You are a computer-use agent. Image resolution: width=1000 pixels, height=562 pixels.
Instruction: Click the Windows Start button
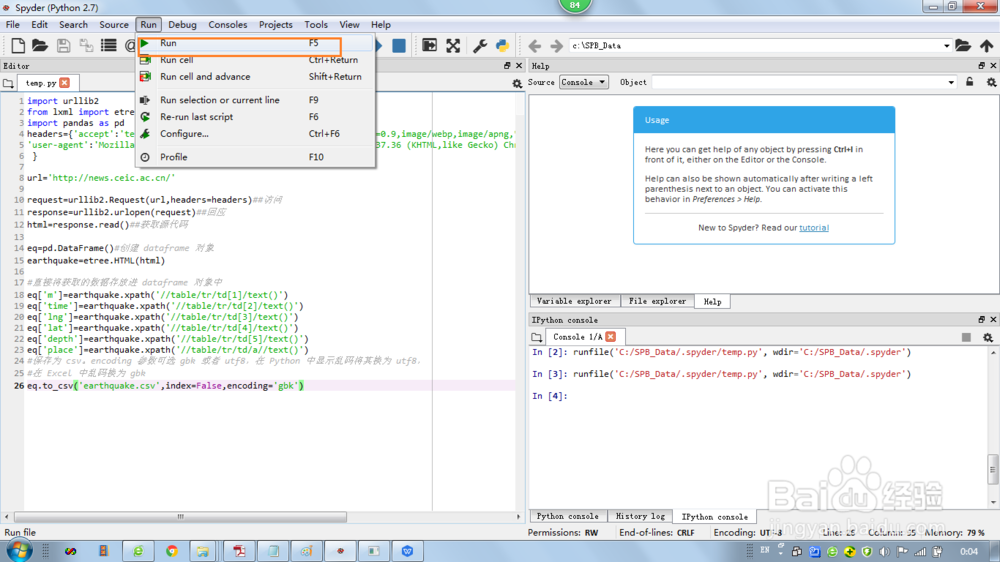[x=20, y=551]
